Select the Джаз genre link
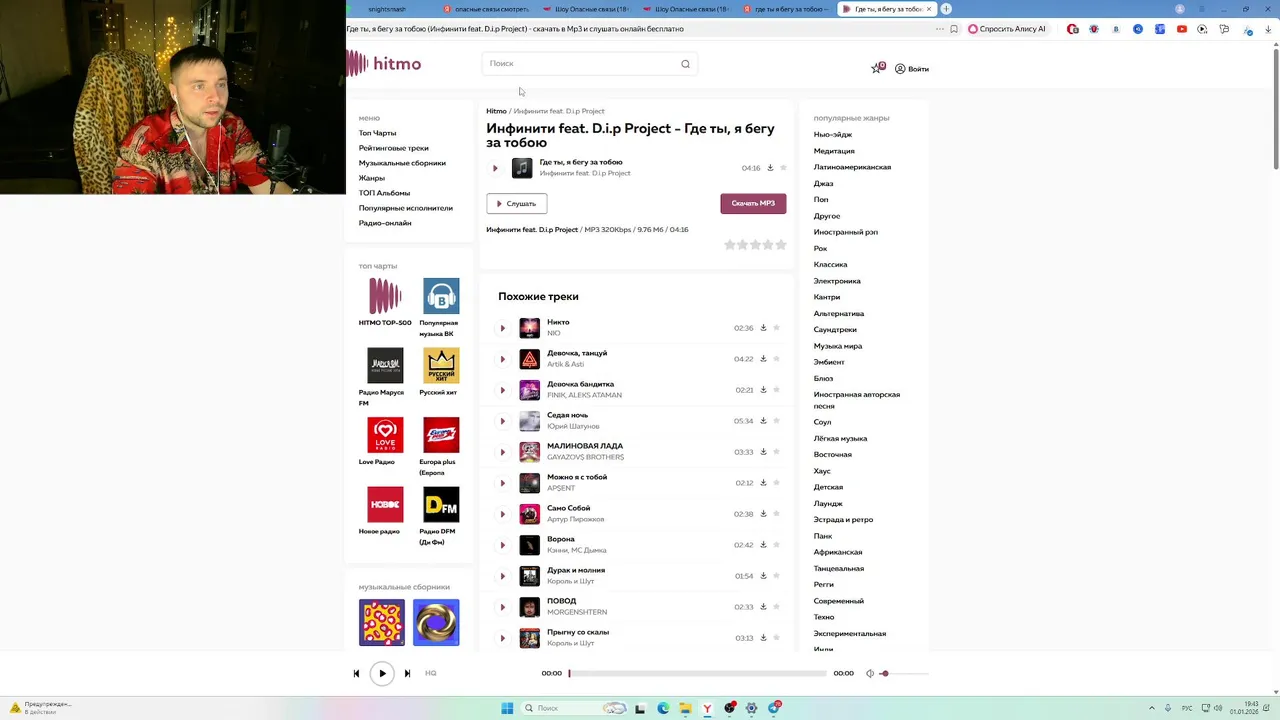Image resolution: width=1280 pixels, height=720 pixels. click(x=823, y=183)
